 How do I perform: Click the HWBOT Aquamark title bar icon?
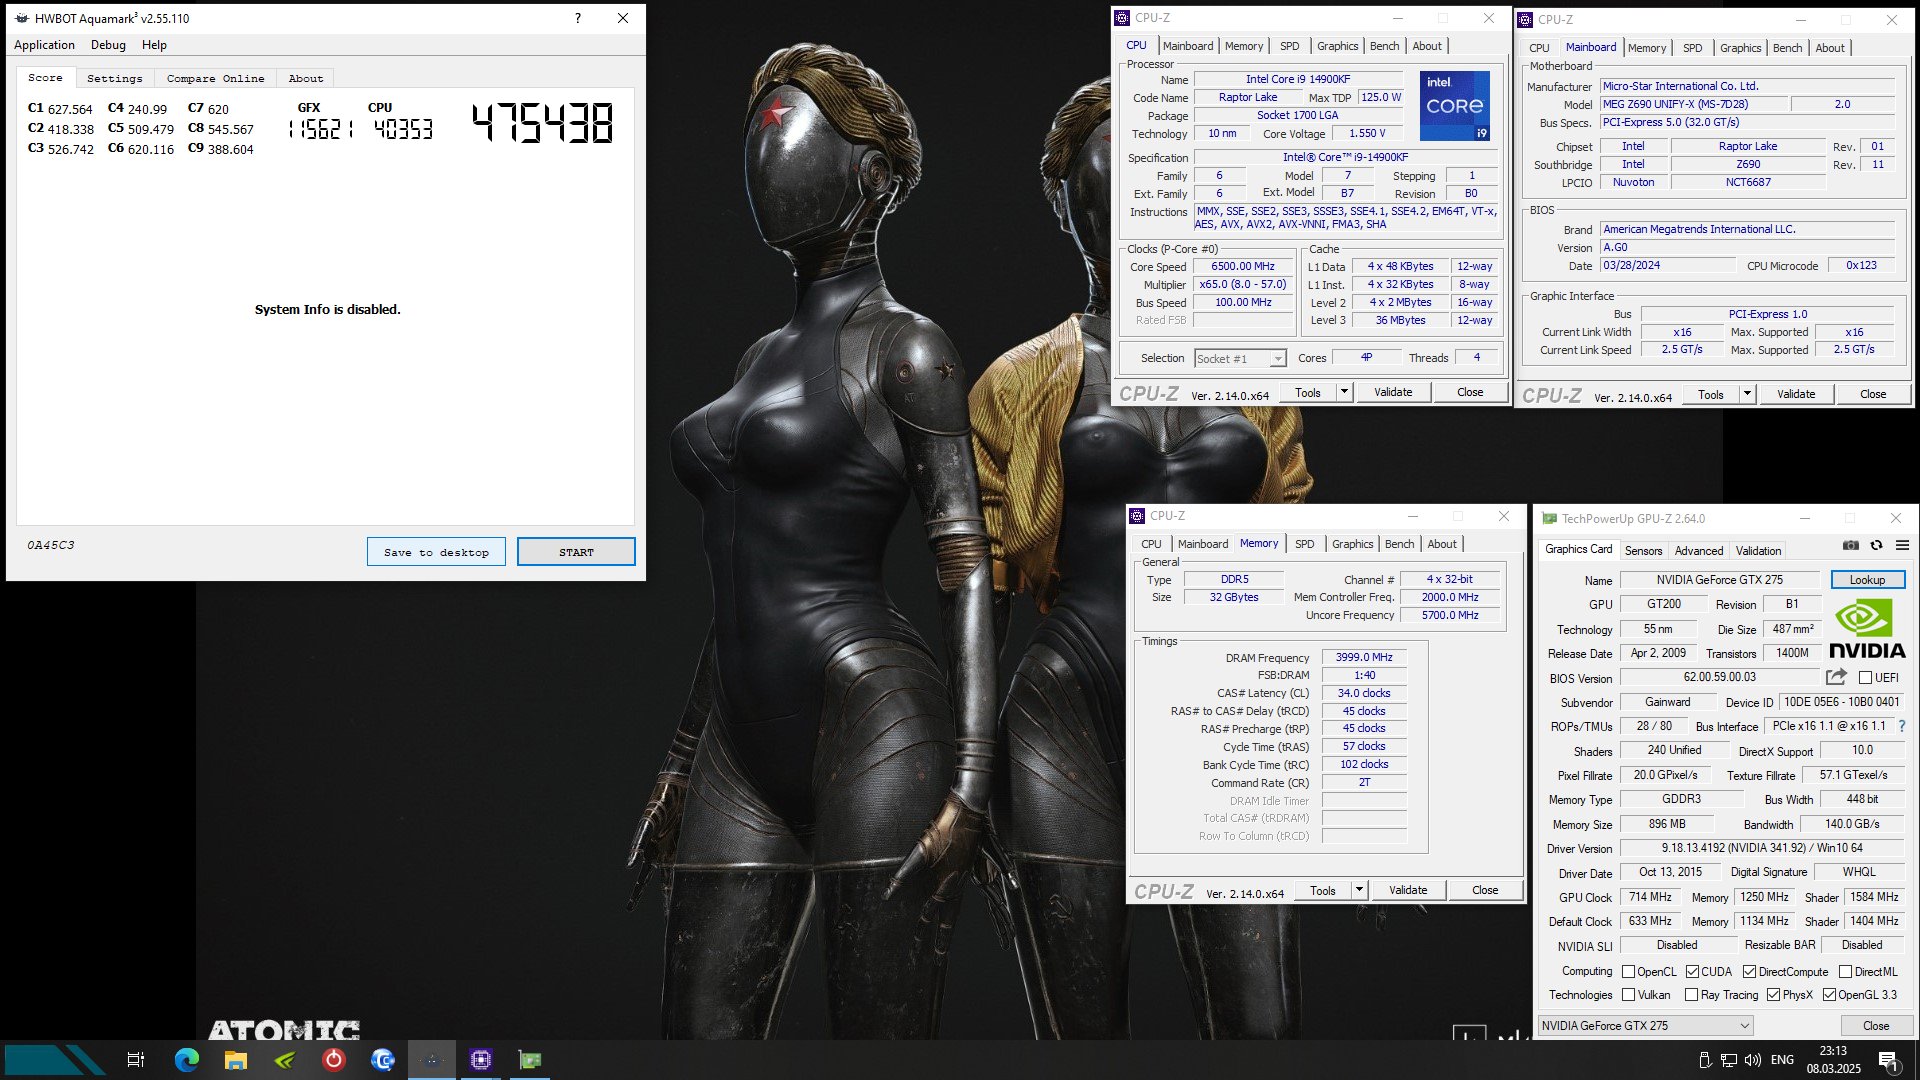tap(22, 18)
